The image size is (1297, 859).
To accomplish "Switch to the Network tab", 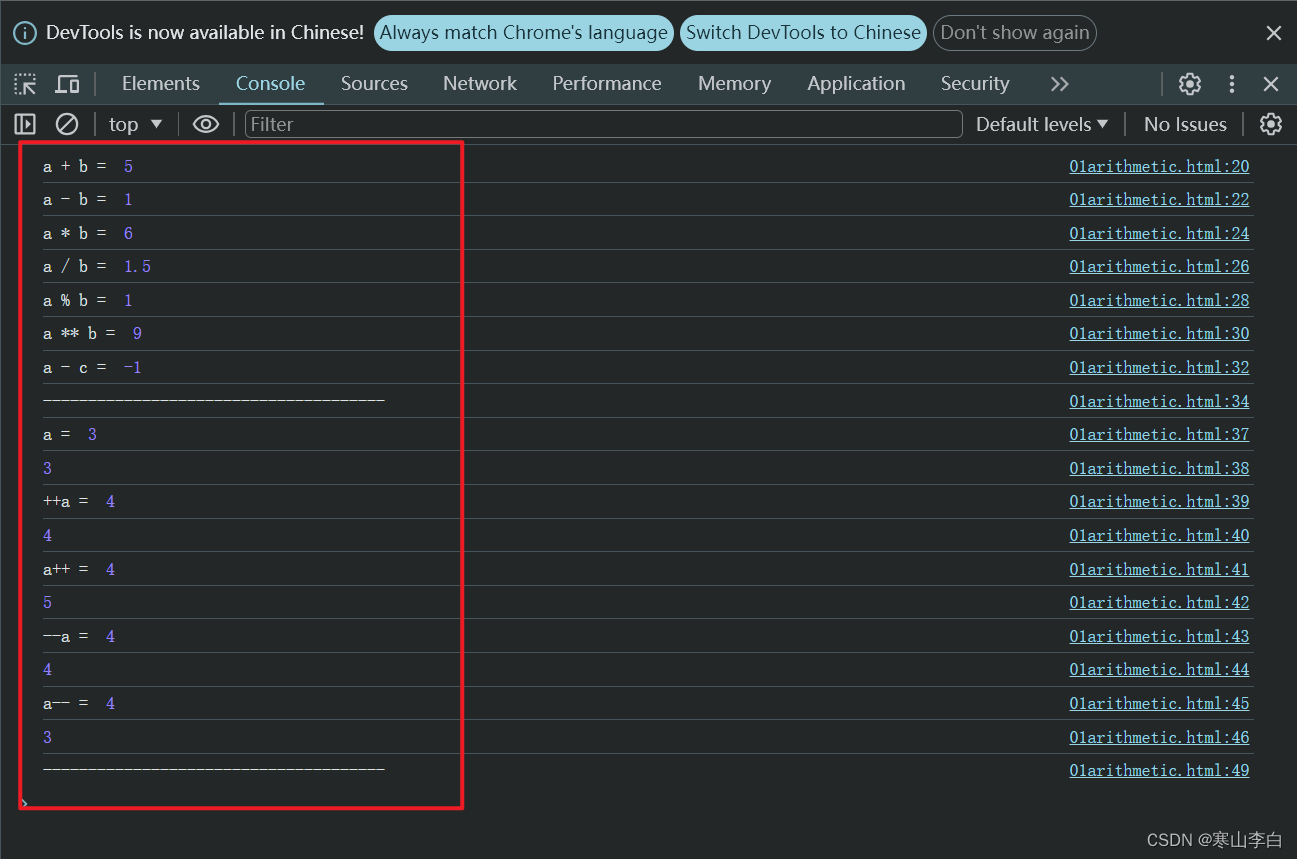I will (480, 84).
